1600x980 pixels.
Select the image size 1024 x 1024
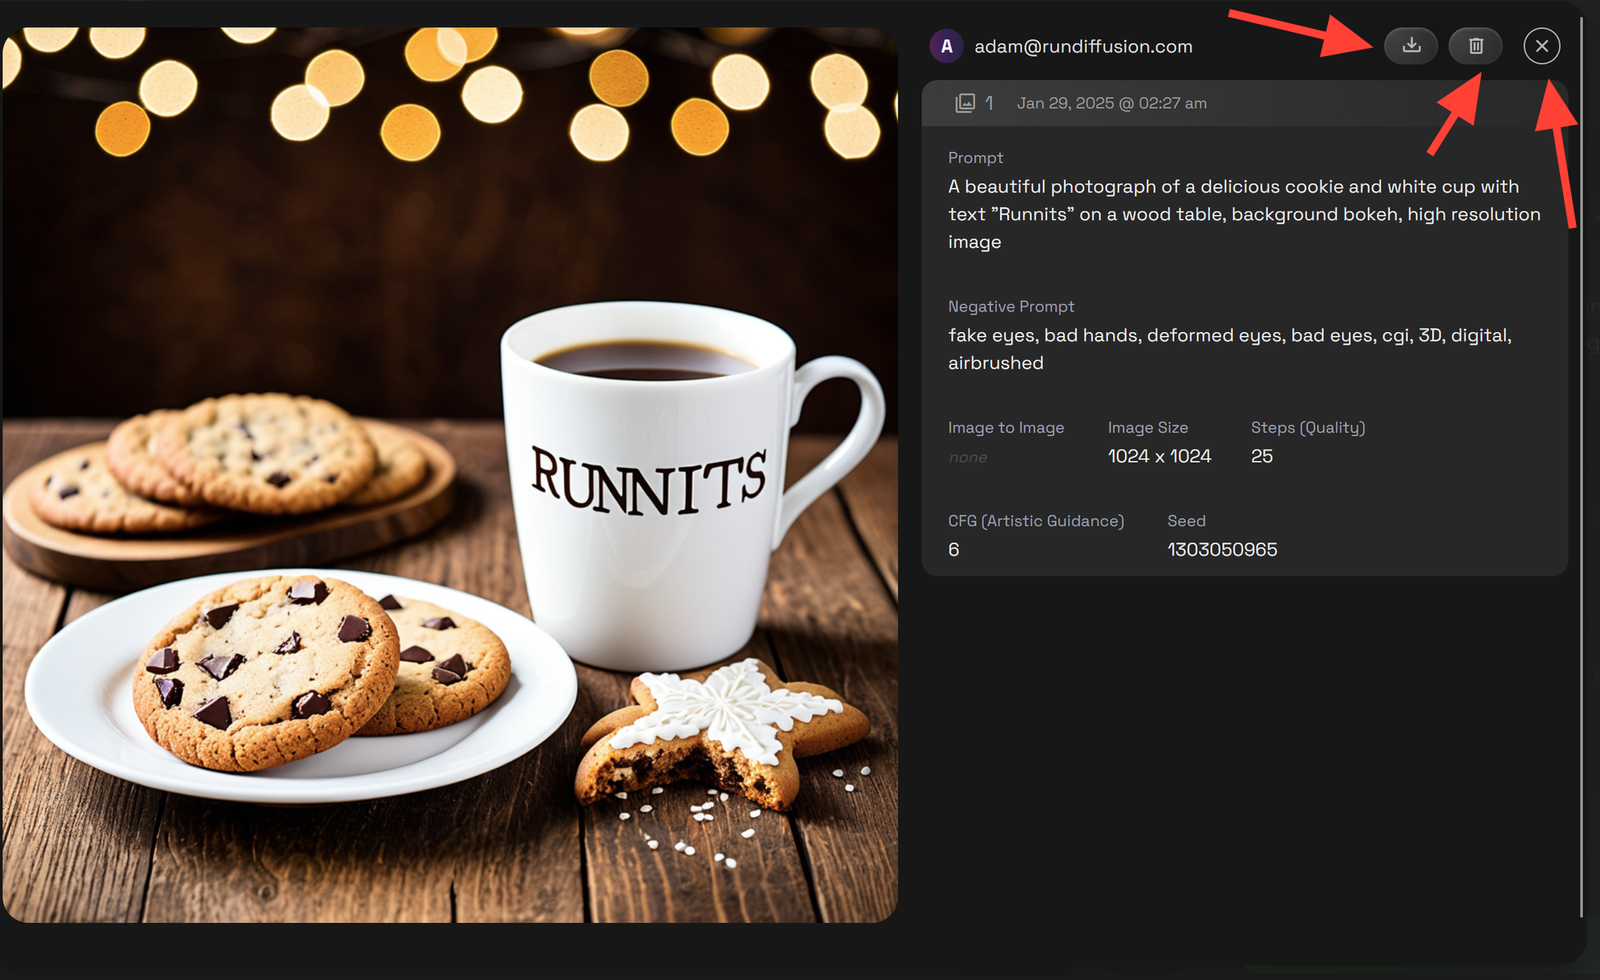click(1159, 456)
